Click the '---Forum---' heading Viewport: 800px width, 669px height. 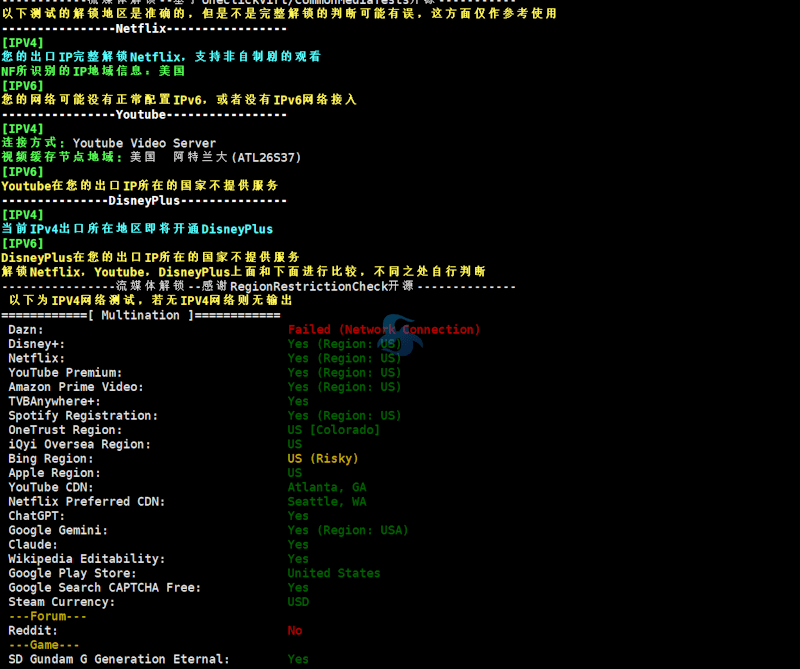[x=47, y=616]
